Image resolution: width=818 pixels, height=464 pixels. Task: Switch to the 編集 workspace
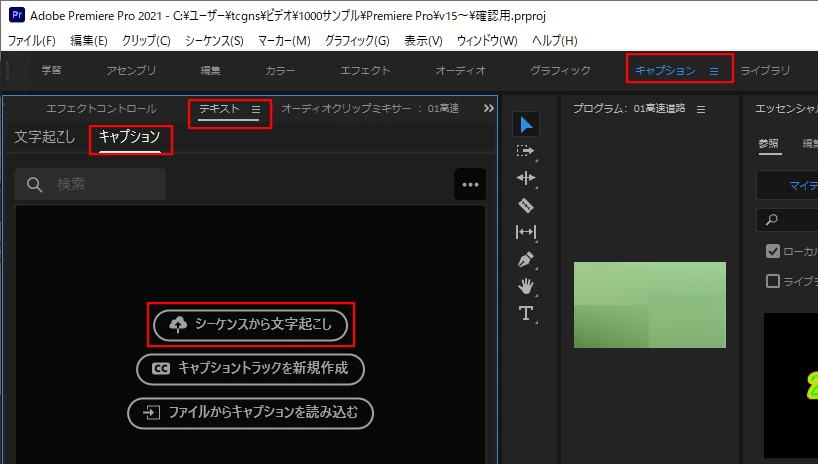click(210, 70)
